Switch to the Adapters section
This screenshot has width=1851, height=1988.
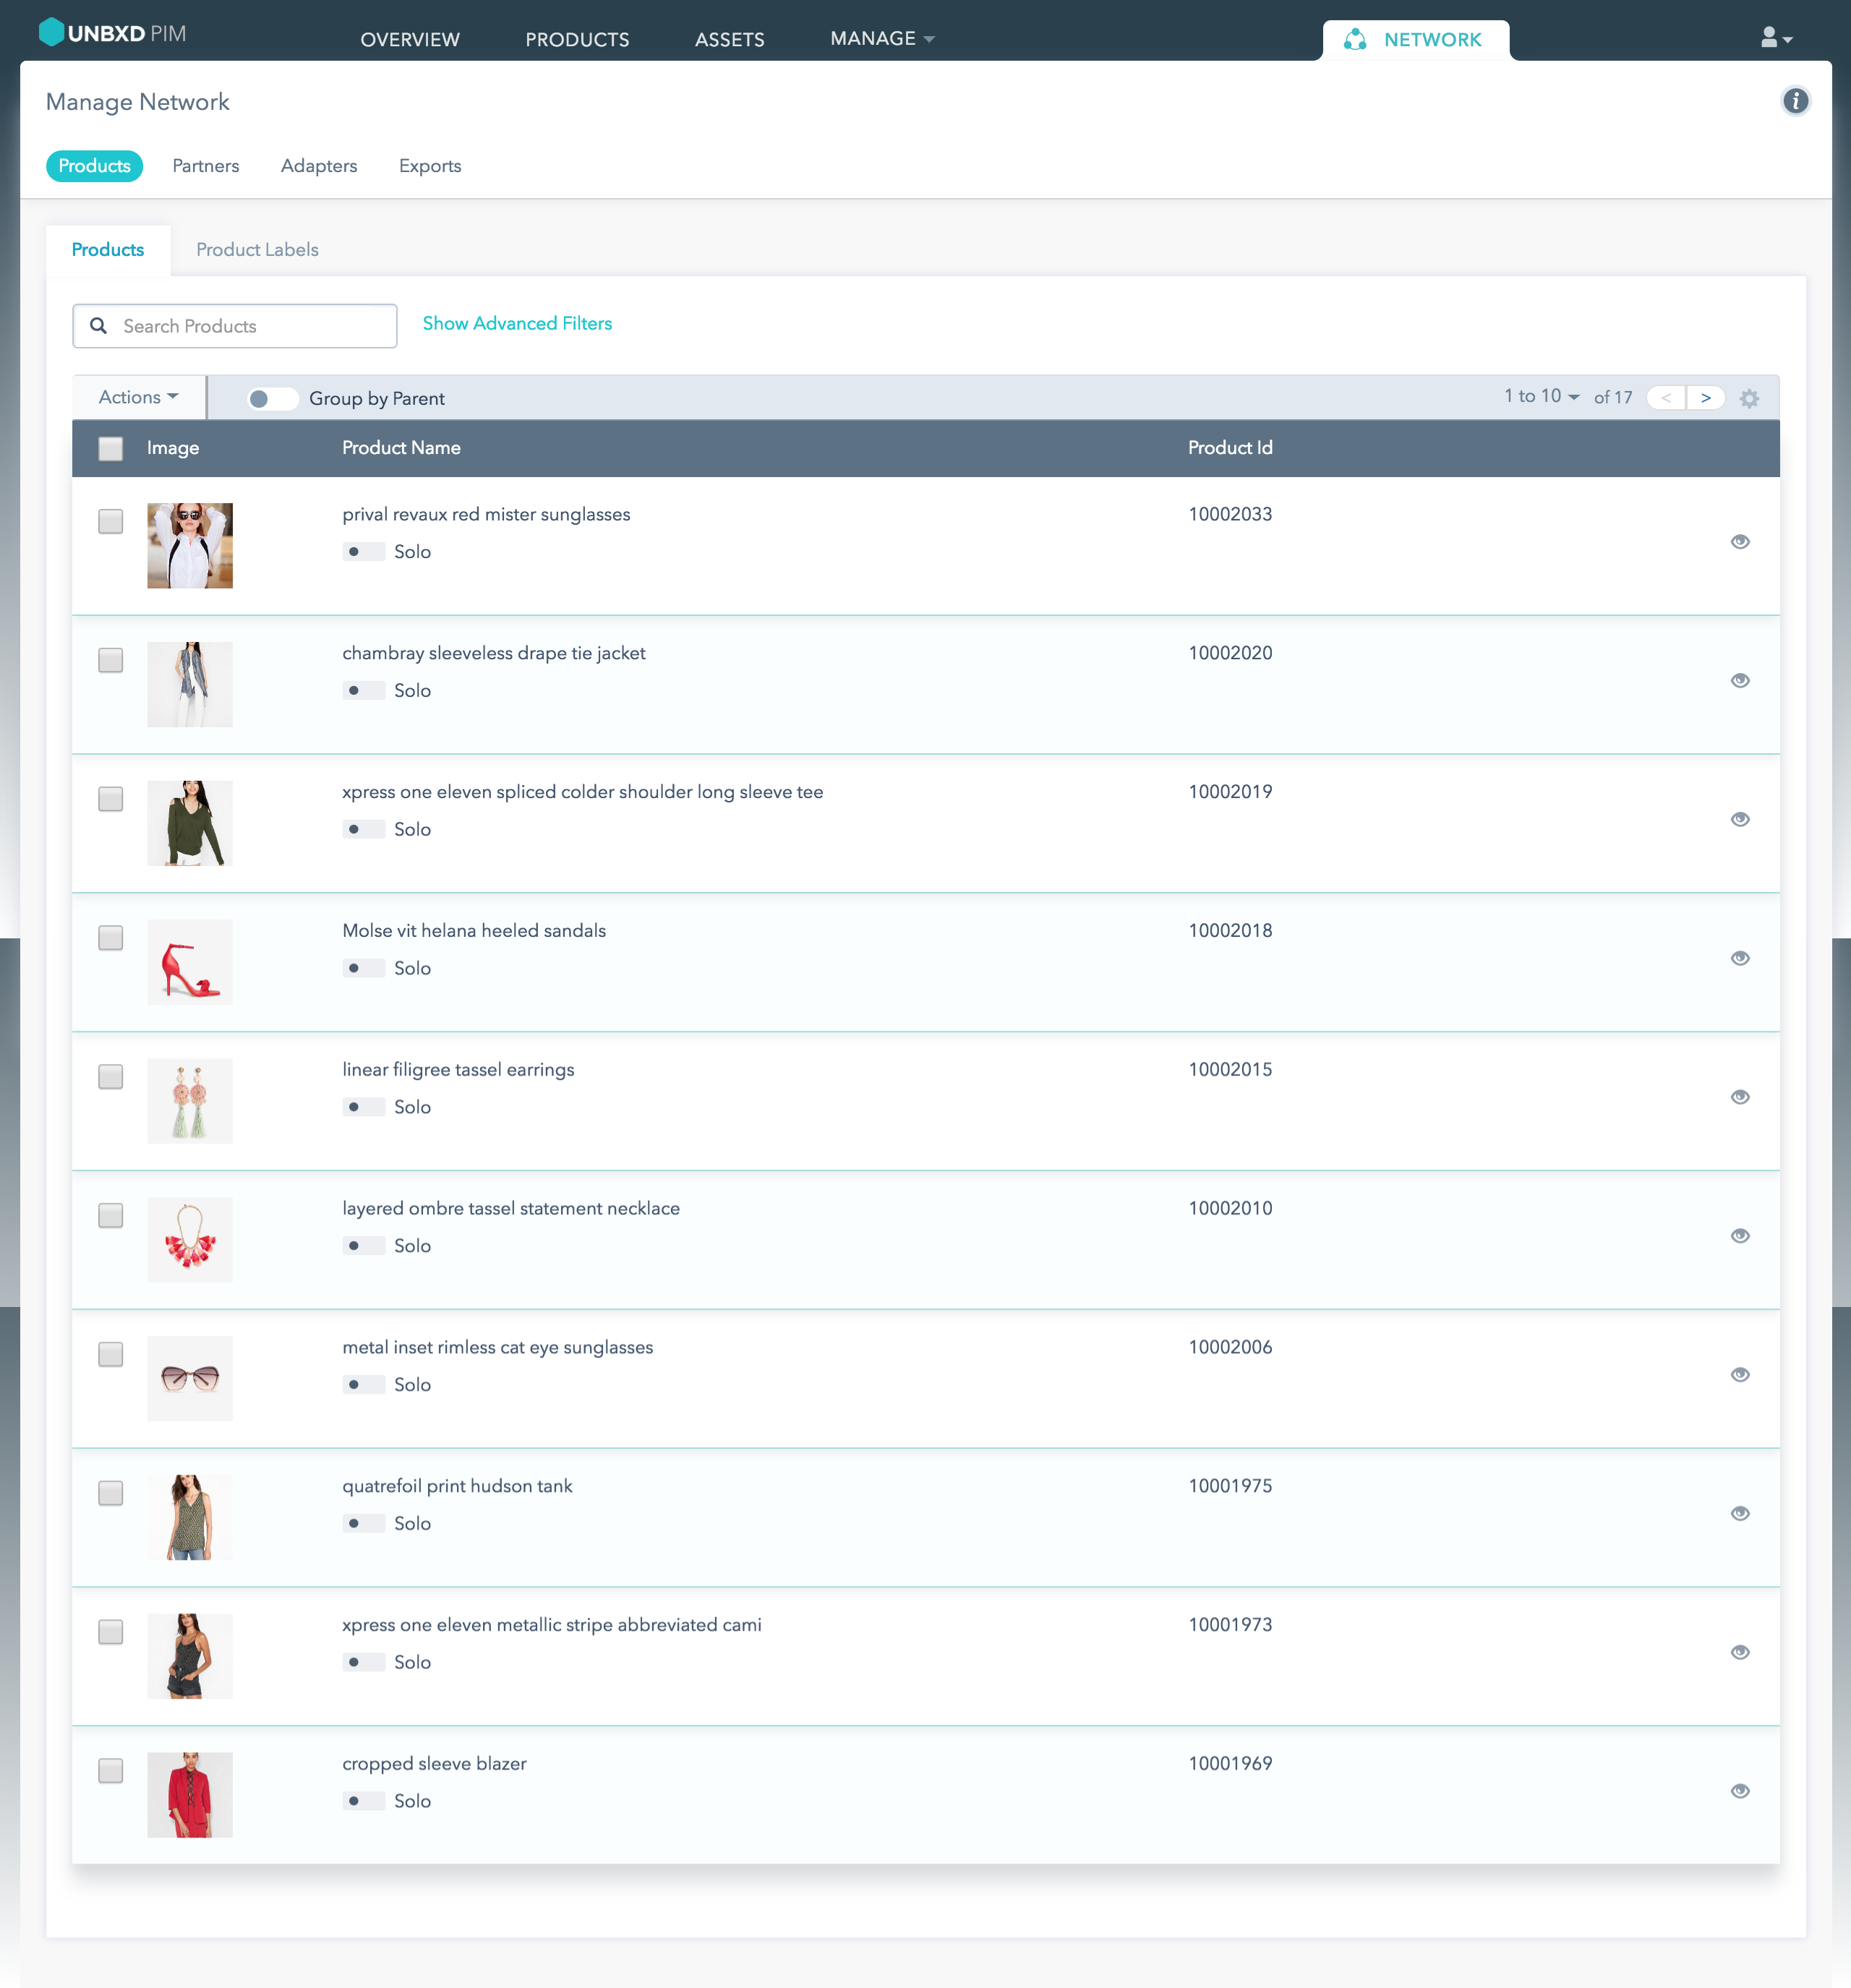pos(319,166)
